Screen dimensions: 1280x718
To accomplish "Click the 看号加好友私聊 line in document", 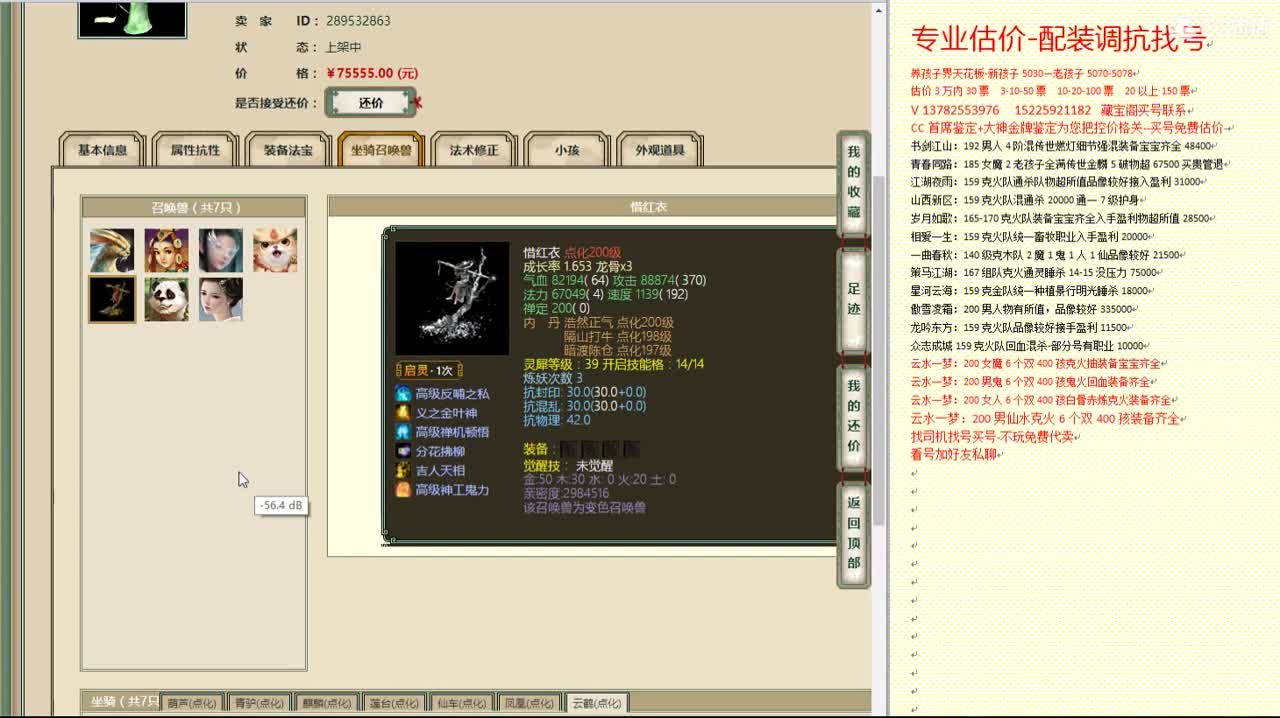I will (x=954, y=454).
